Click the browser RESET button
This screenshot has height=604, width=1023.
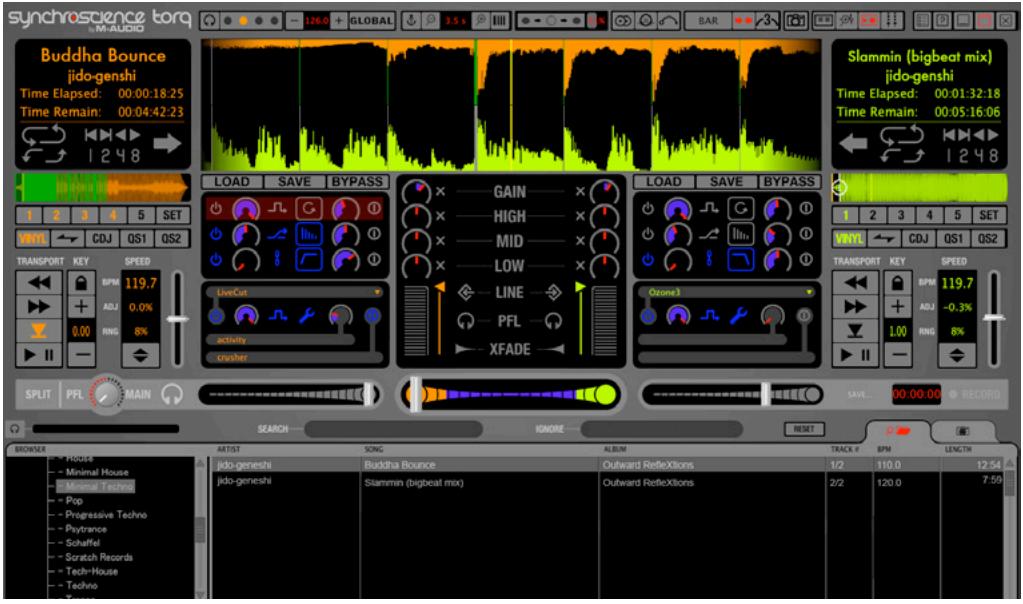pos(804,429)
